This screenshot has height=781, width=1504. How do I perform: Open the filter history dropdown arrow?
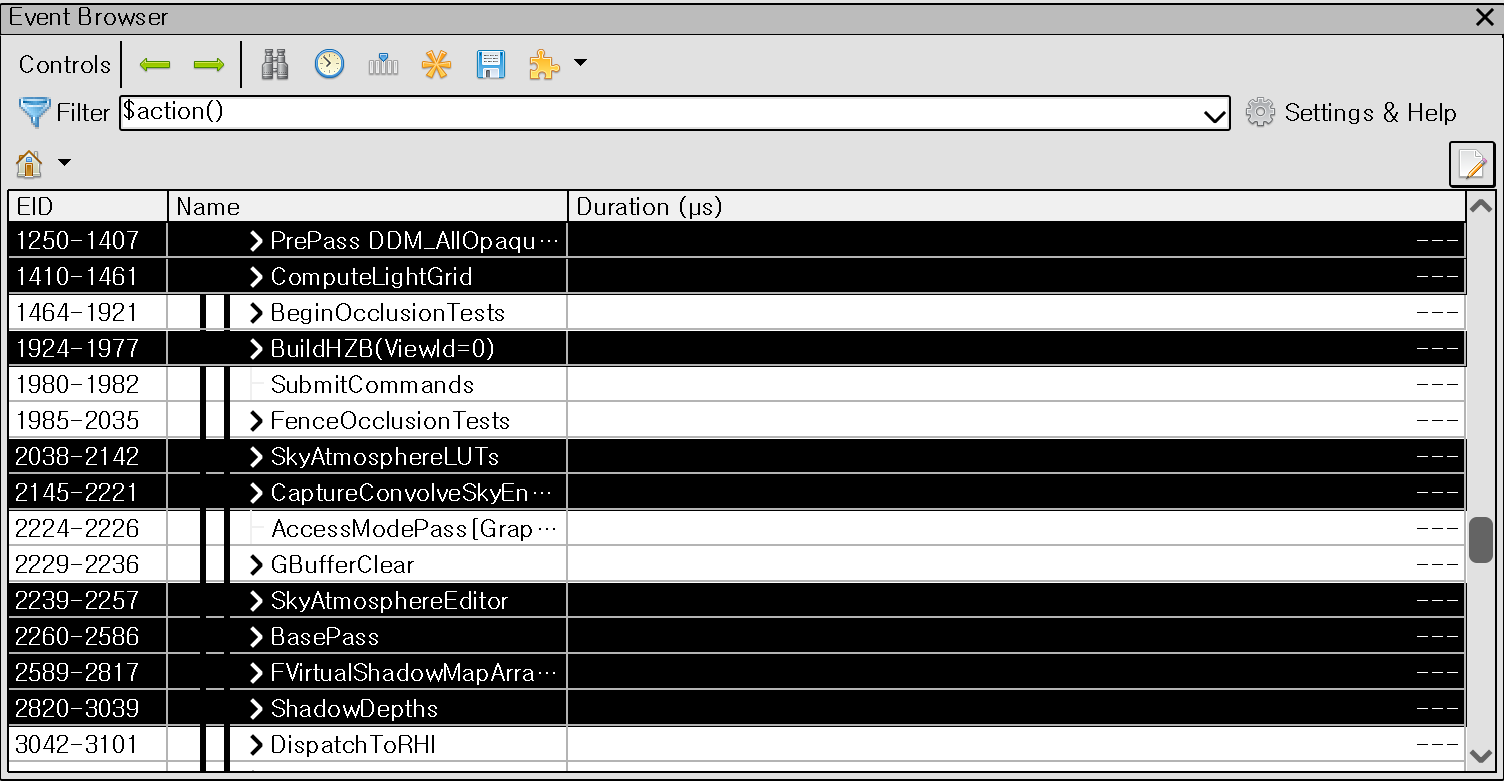[x=1216, y=116]
